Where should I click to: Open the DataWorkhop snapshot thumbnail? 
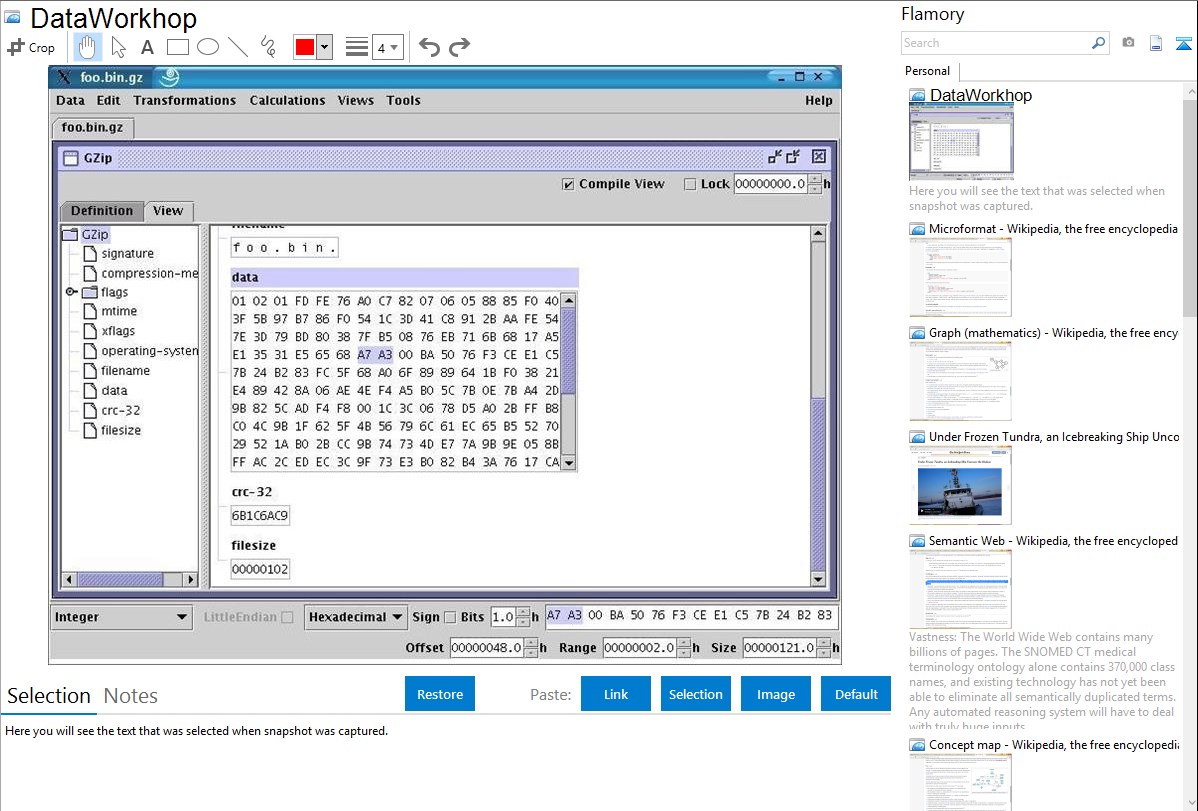pos(961,142)
